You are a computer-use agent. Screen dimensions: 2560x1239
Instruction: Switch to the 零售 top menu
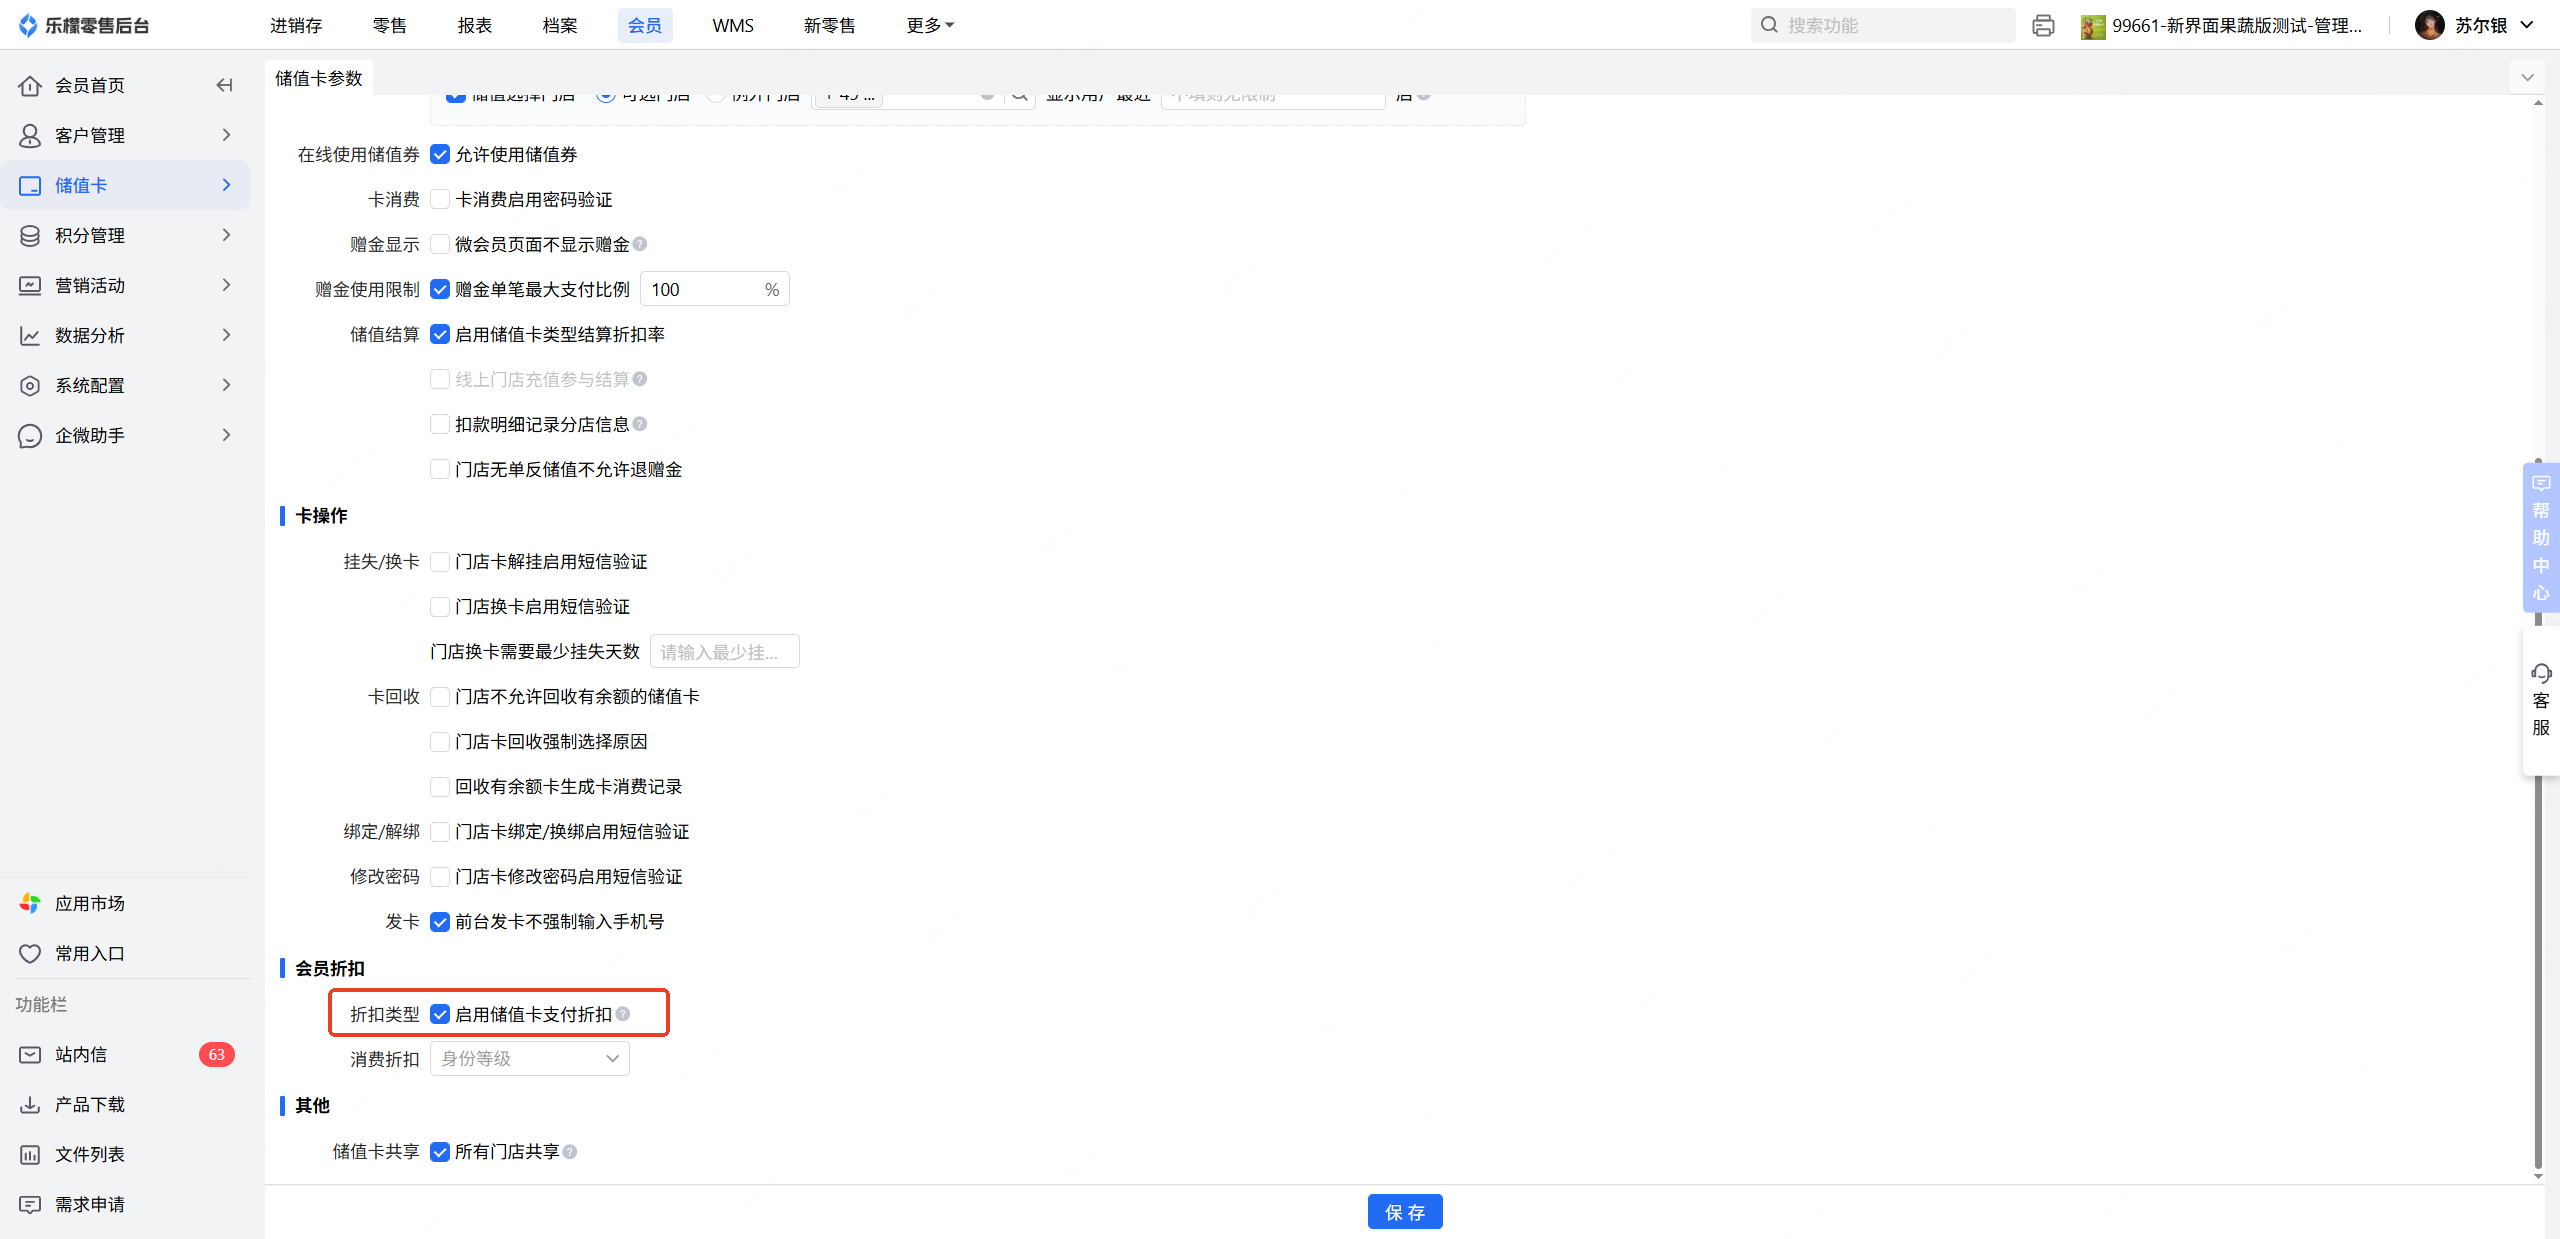389,26
